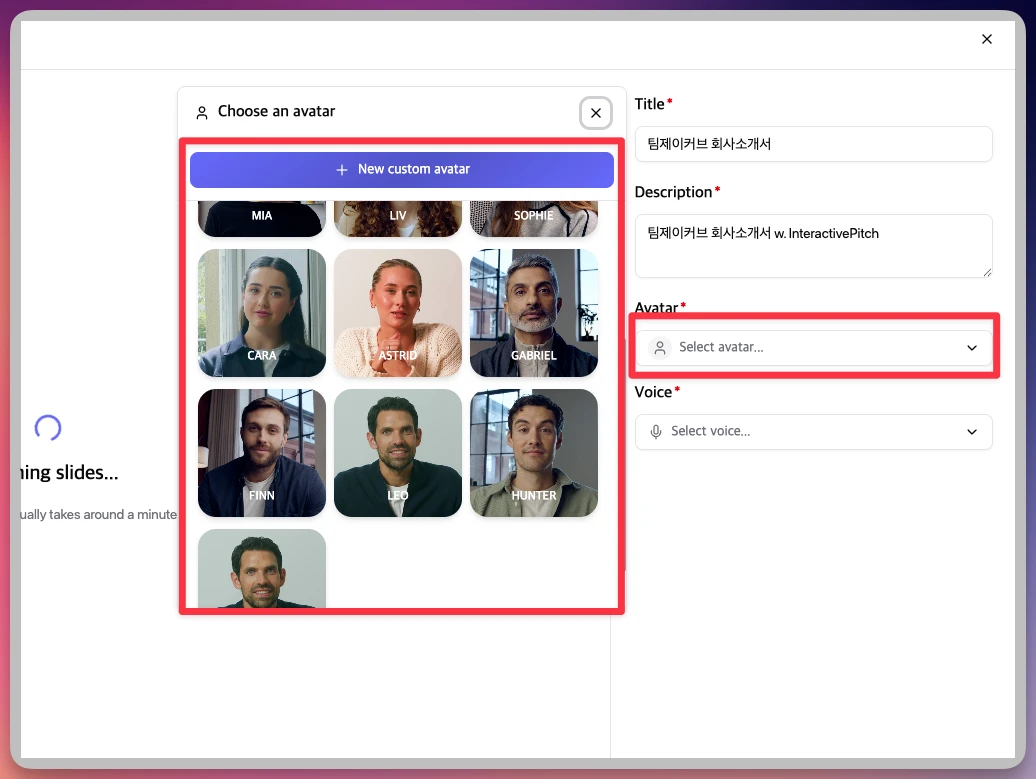Pick the Hunter avatar
The image size is (1036, 779).
[x=534, y=453]
